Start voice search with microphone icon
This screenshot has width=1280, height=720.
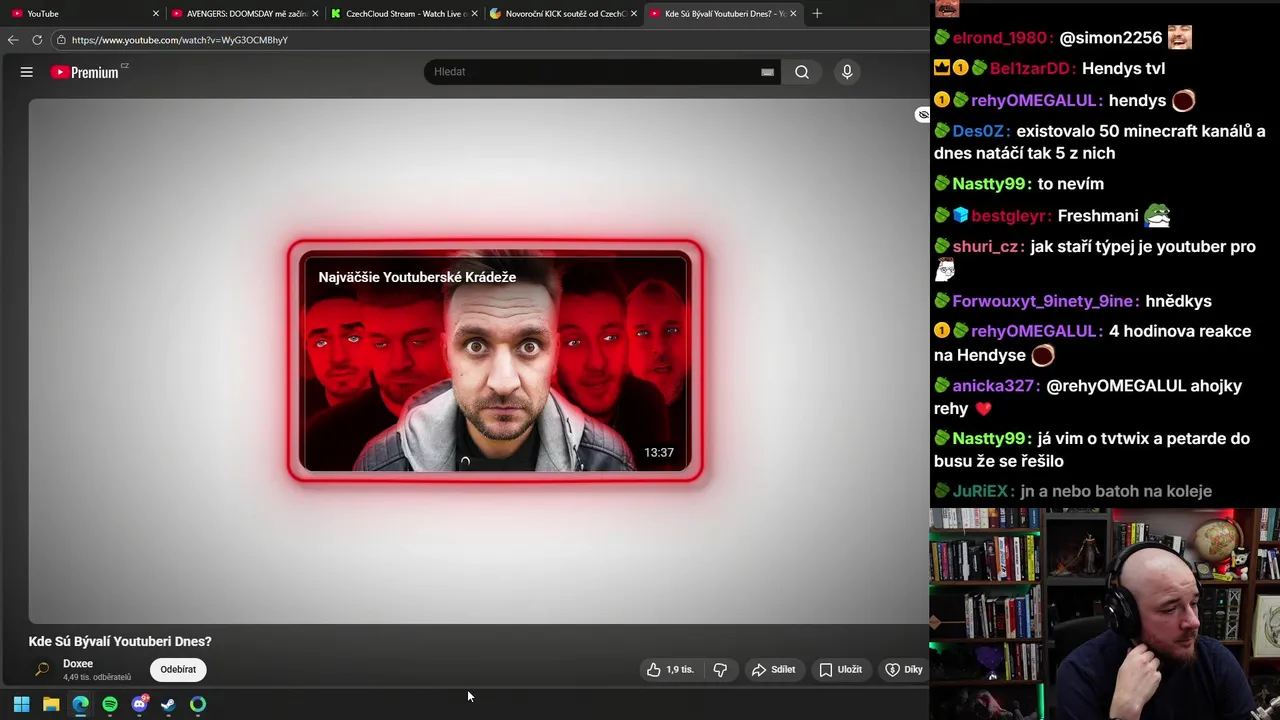point(847,72)
